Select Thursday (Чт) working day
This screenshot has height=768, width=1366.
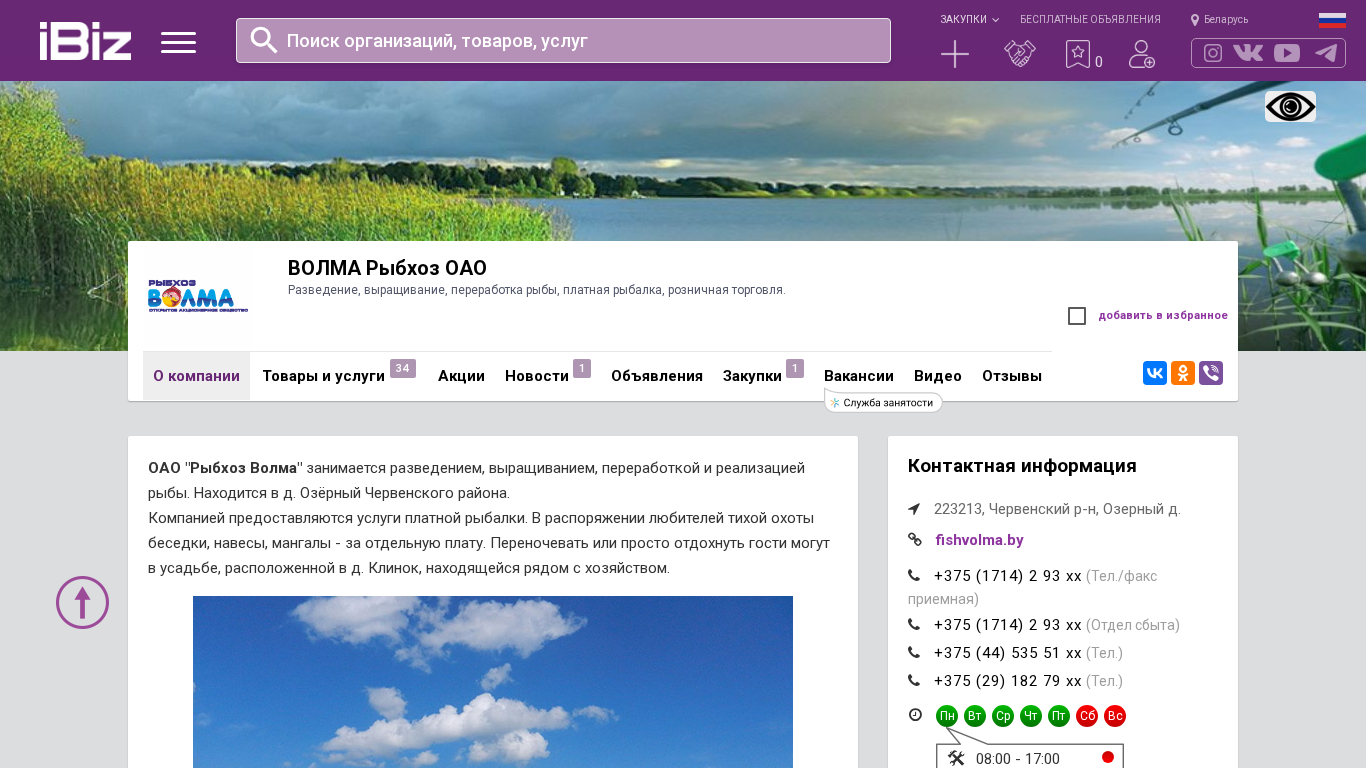click(x=1031, y=716)
